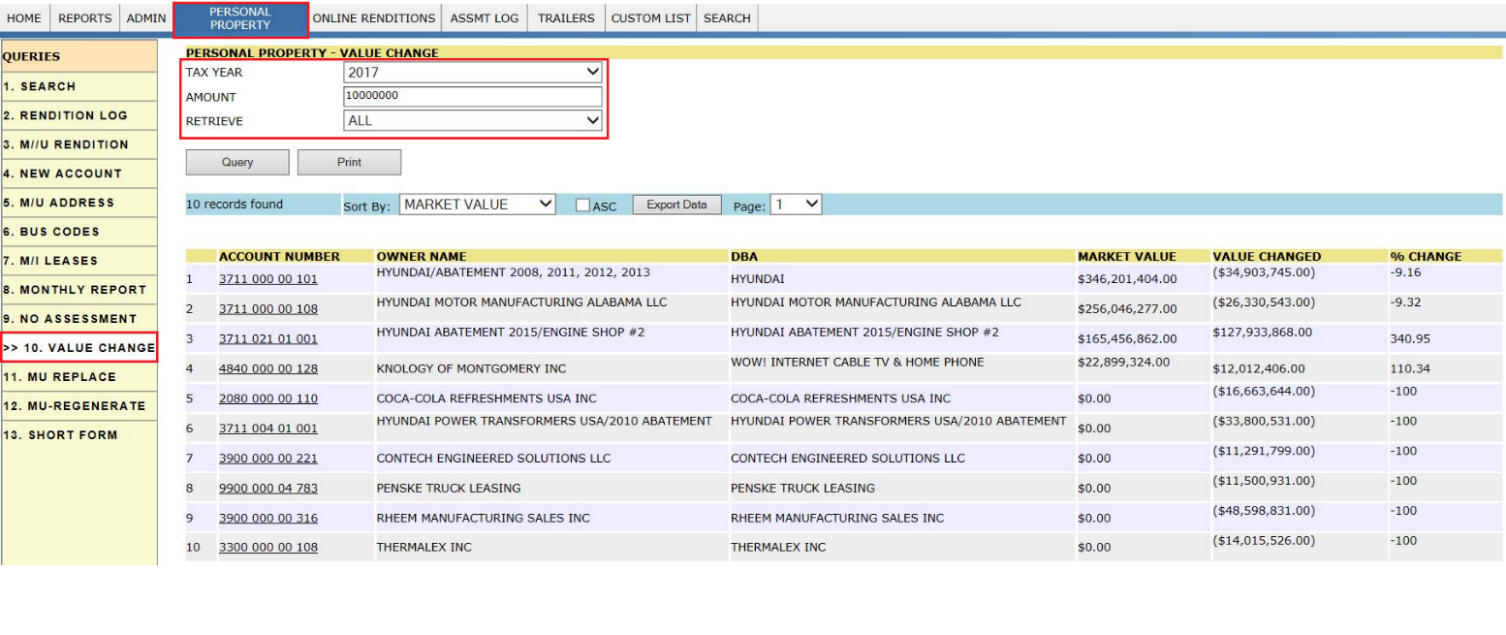Open 6. BUS CODES query
Image resolution: width=1506 pixels, height=635 pixels.
tap(79, 232)
